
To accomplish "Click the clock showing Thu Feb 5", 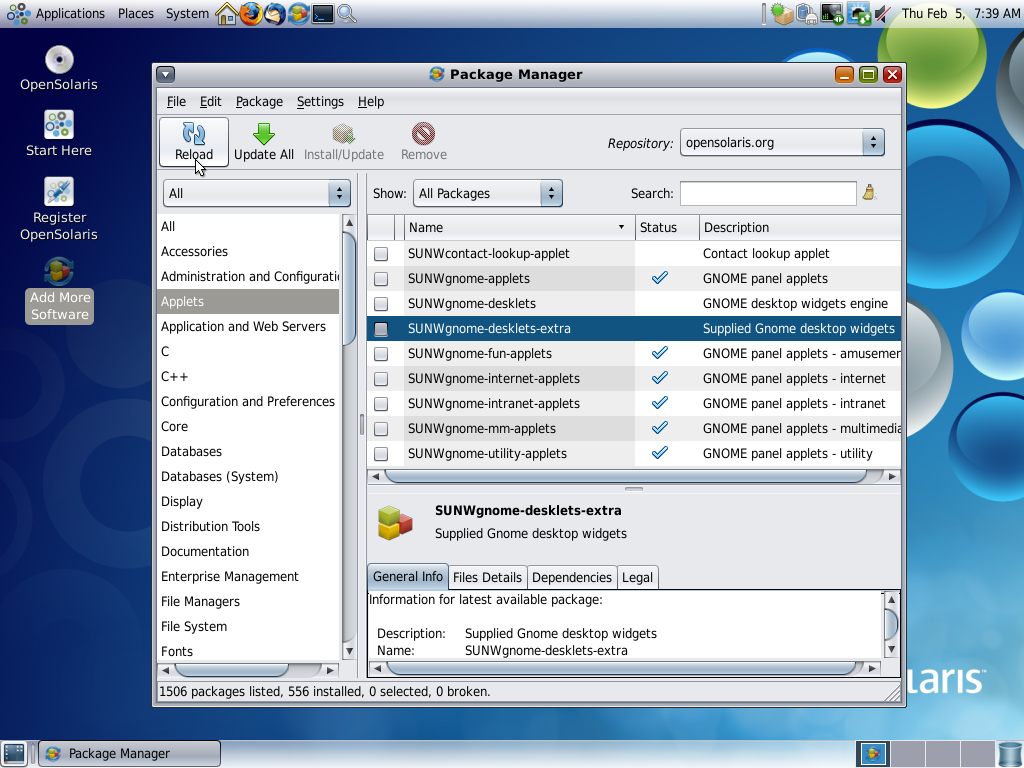I will click(960, 14).
